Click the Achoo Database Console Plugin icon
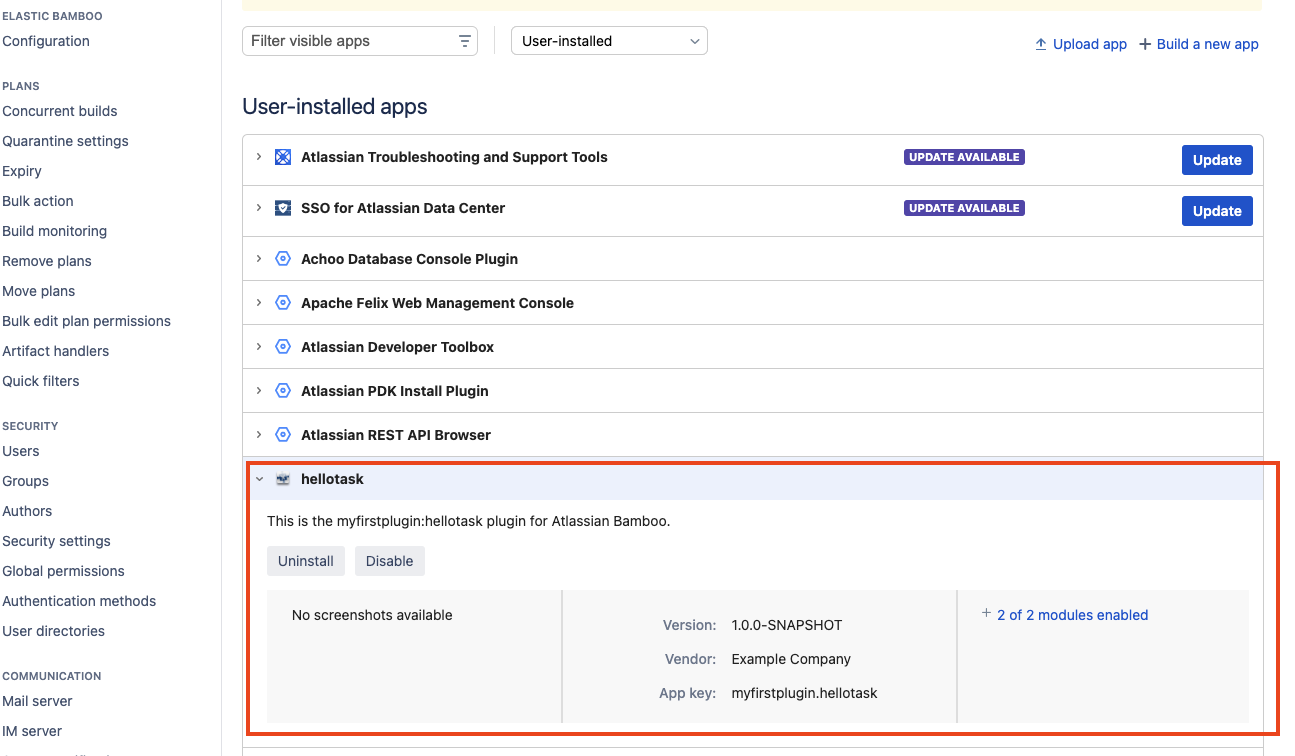The height and width of the screenshot is (756, 1295). coord(283,259)
